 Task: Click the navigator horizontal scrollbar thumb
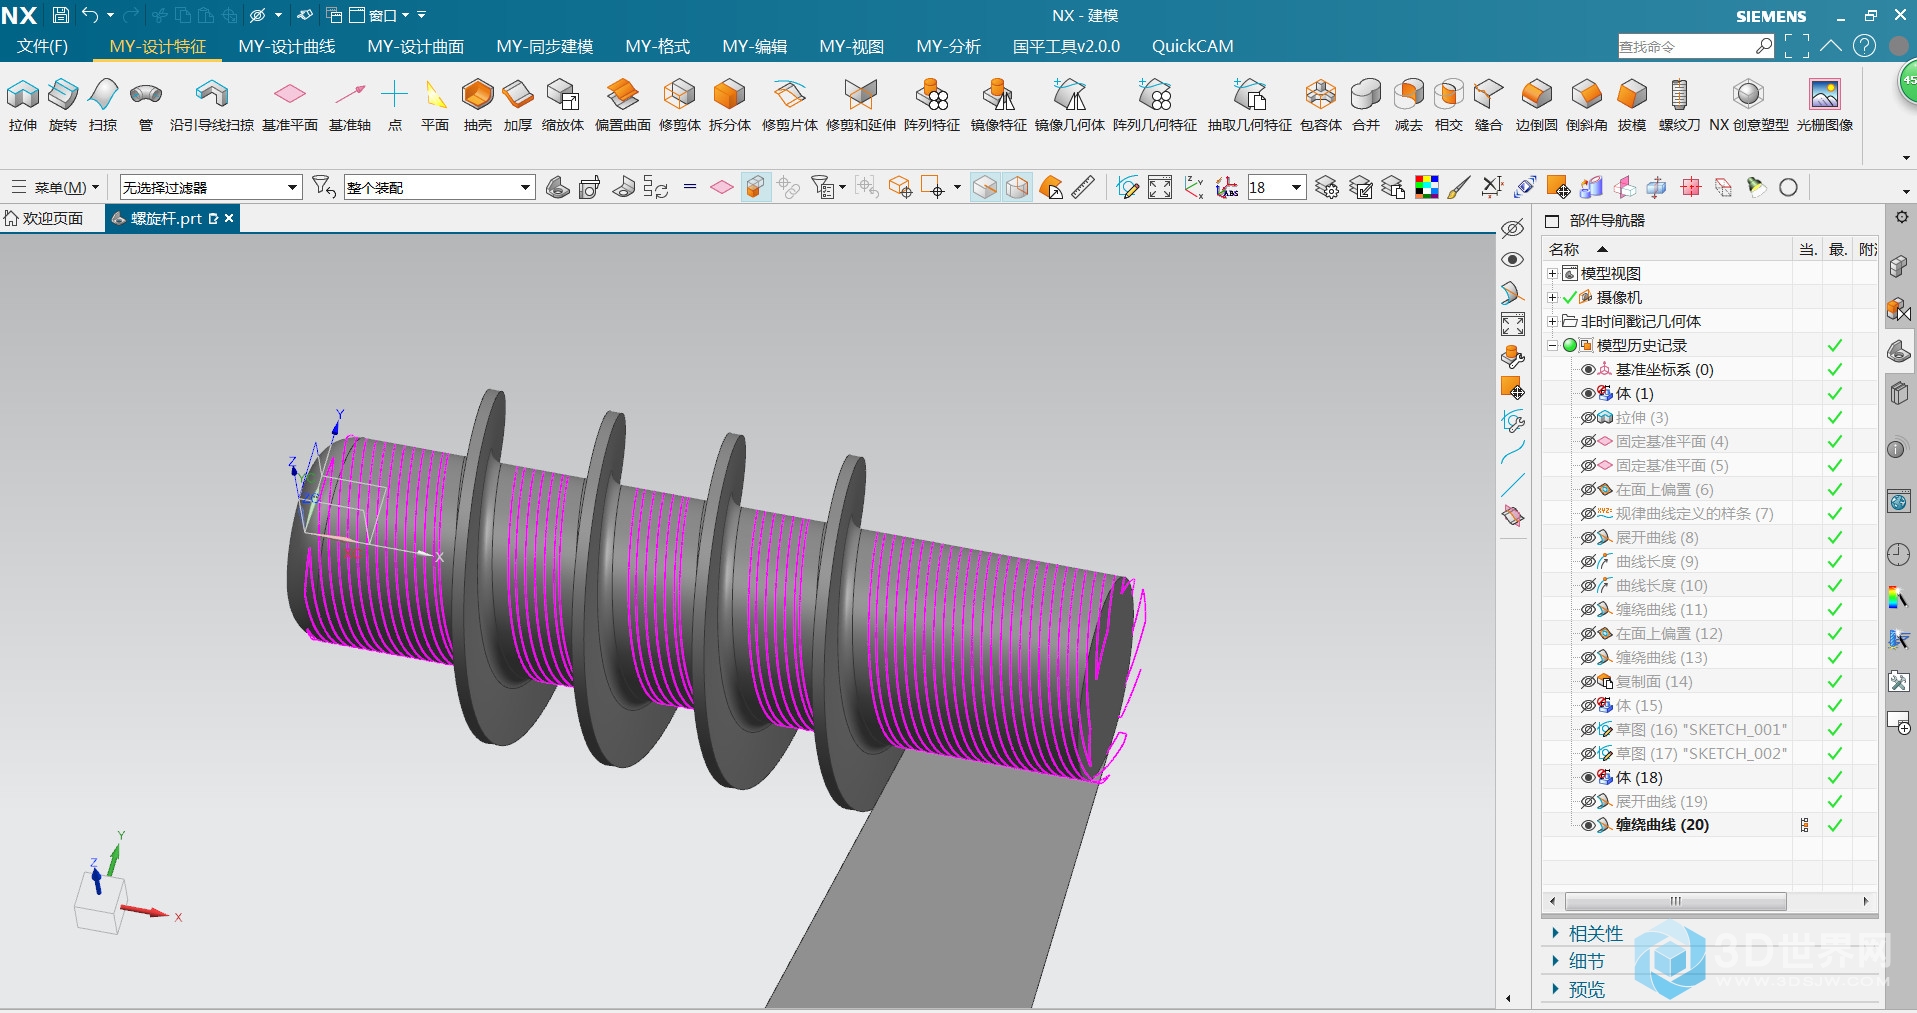[x=1676, y=901]
